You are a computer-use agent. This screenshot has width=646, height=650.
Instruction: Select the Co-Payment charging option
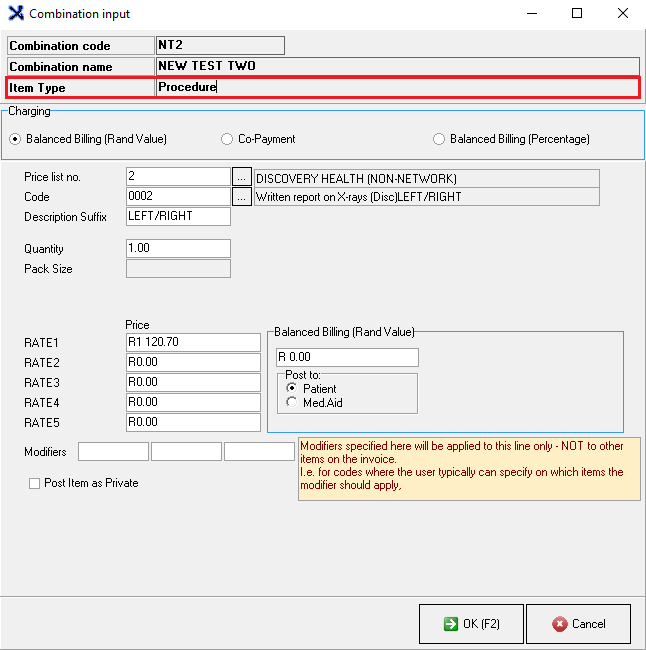tap(227, 139)
